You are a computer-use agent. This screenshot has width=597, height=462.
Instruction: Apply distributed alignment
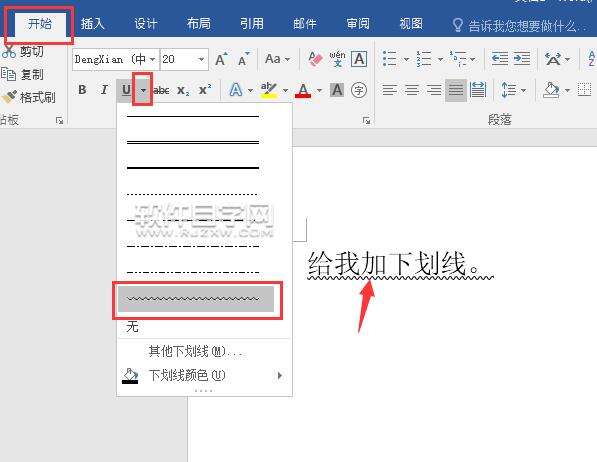(x=478, y=90)
